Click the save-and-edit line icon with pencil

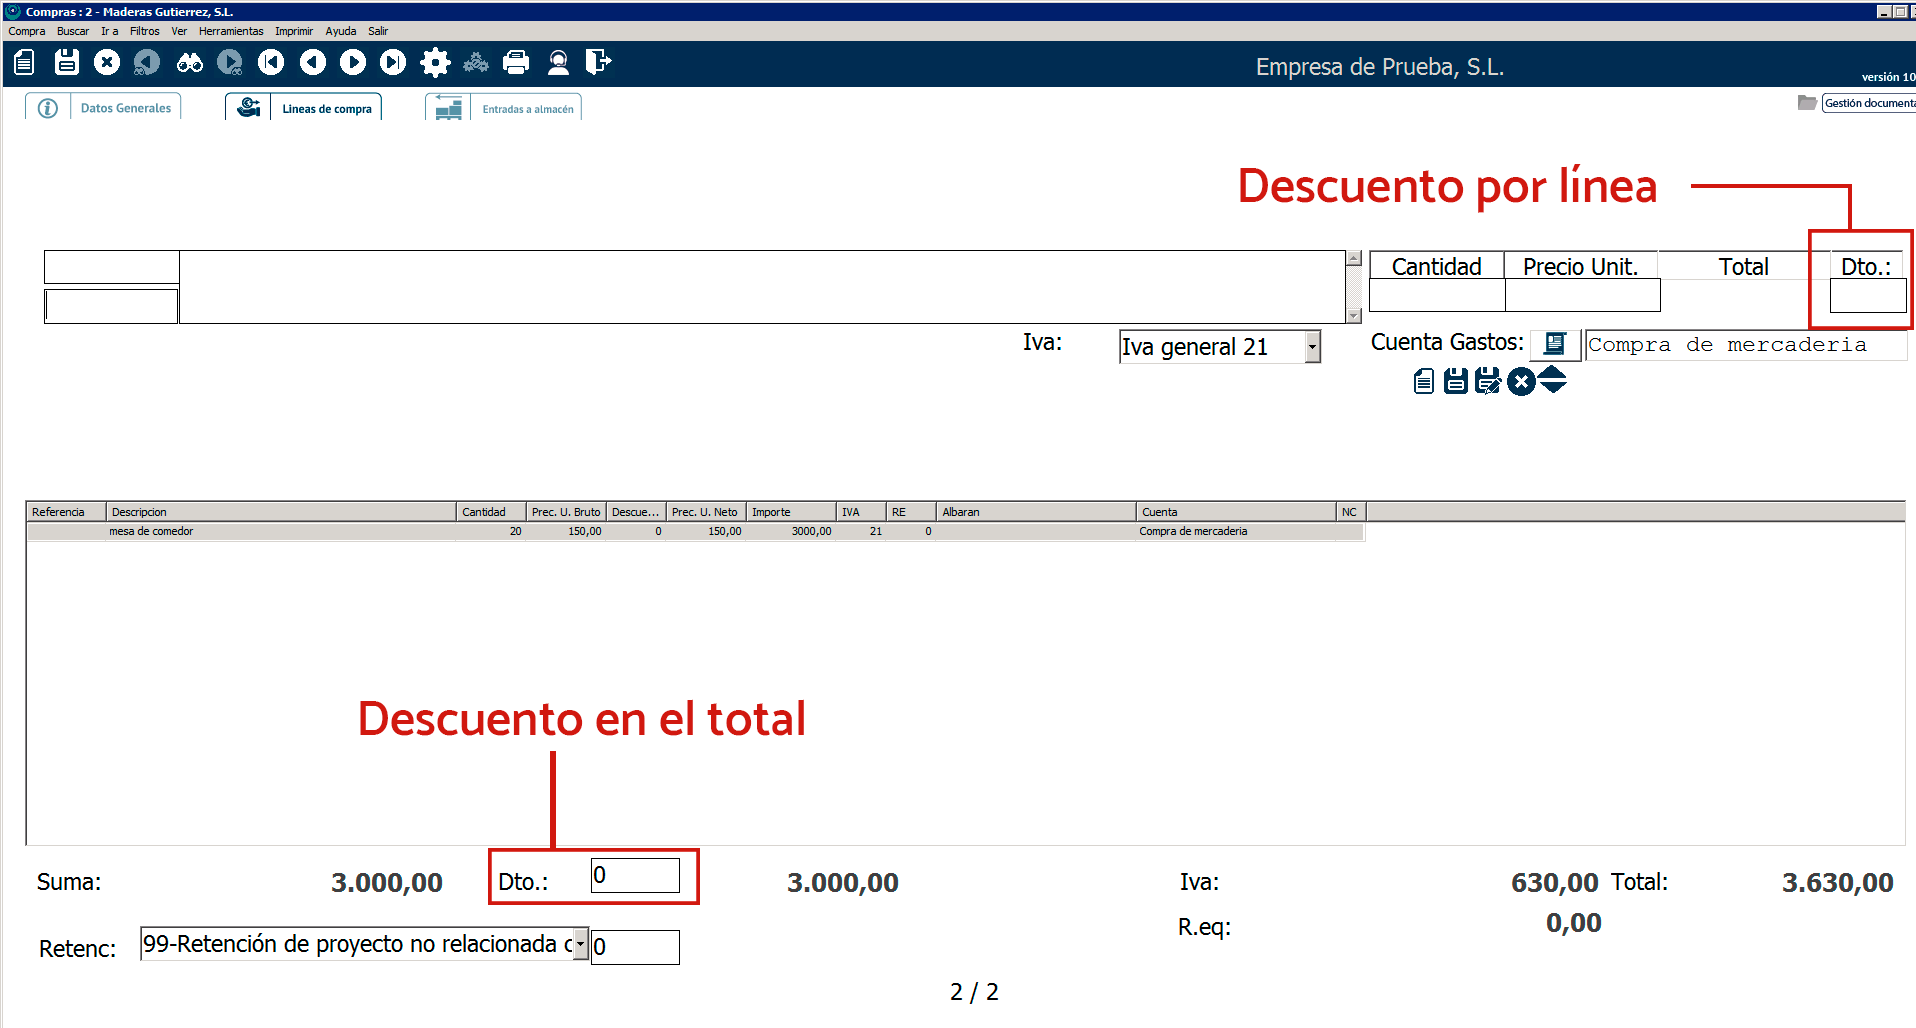point(1488,381)
